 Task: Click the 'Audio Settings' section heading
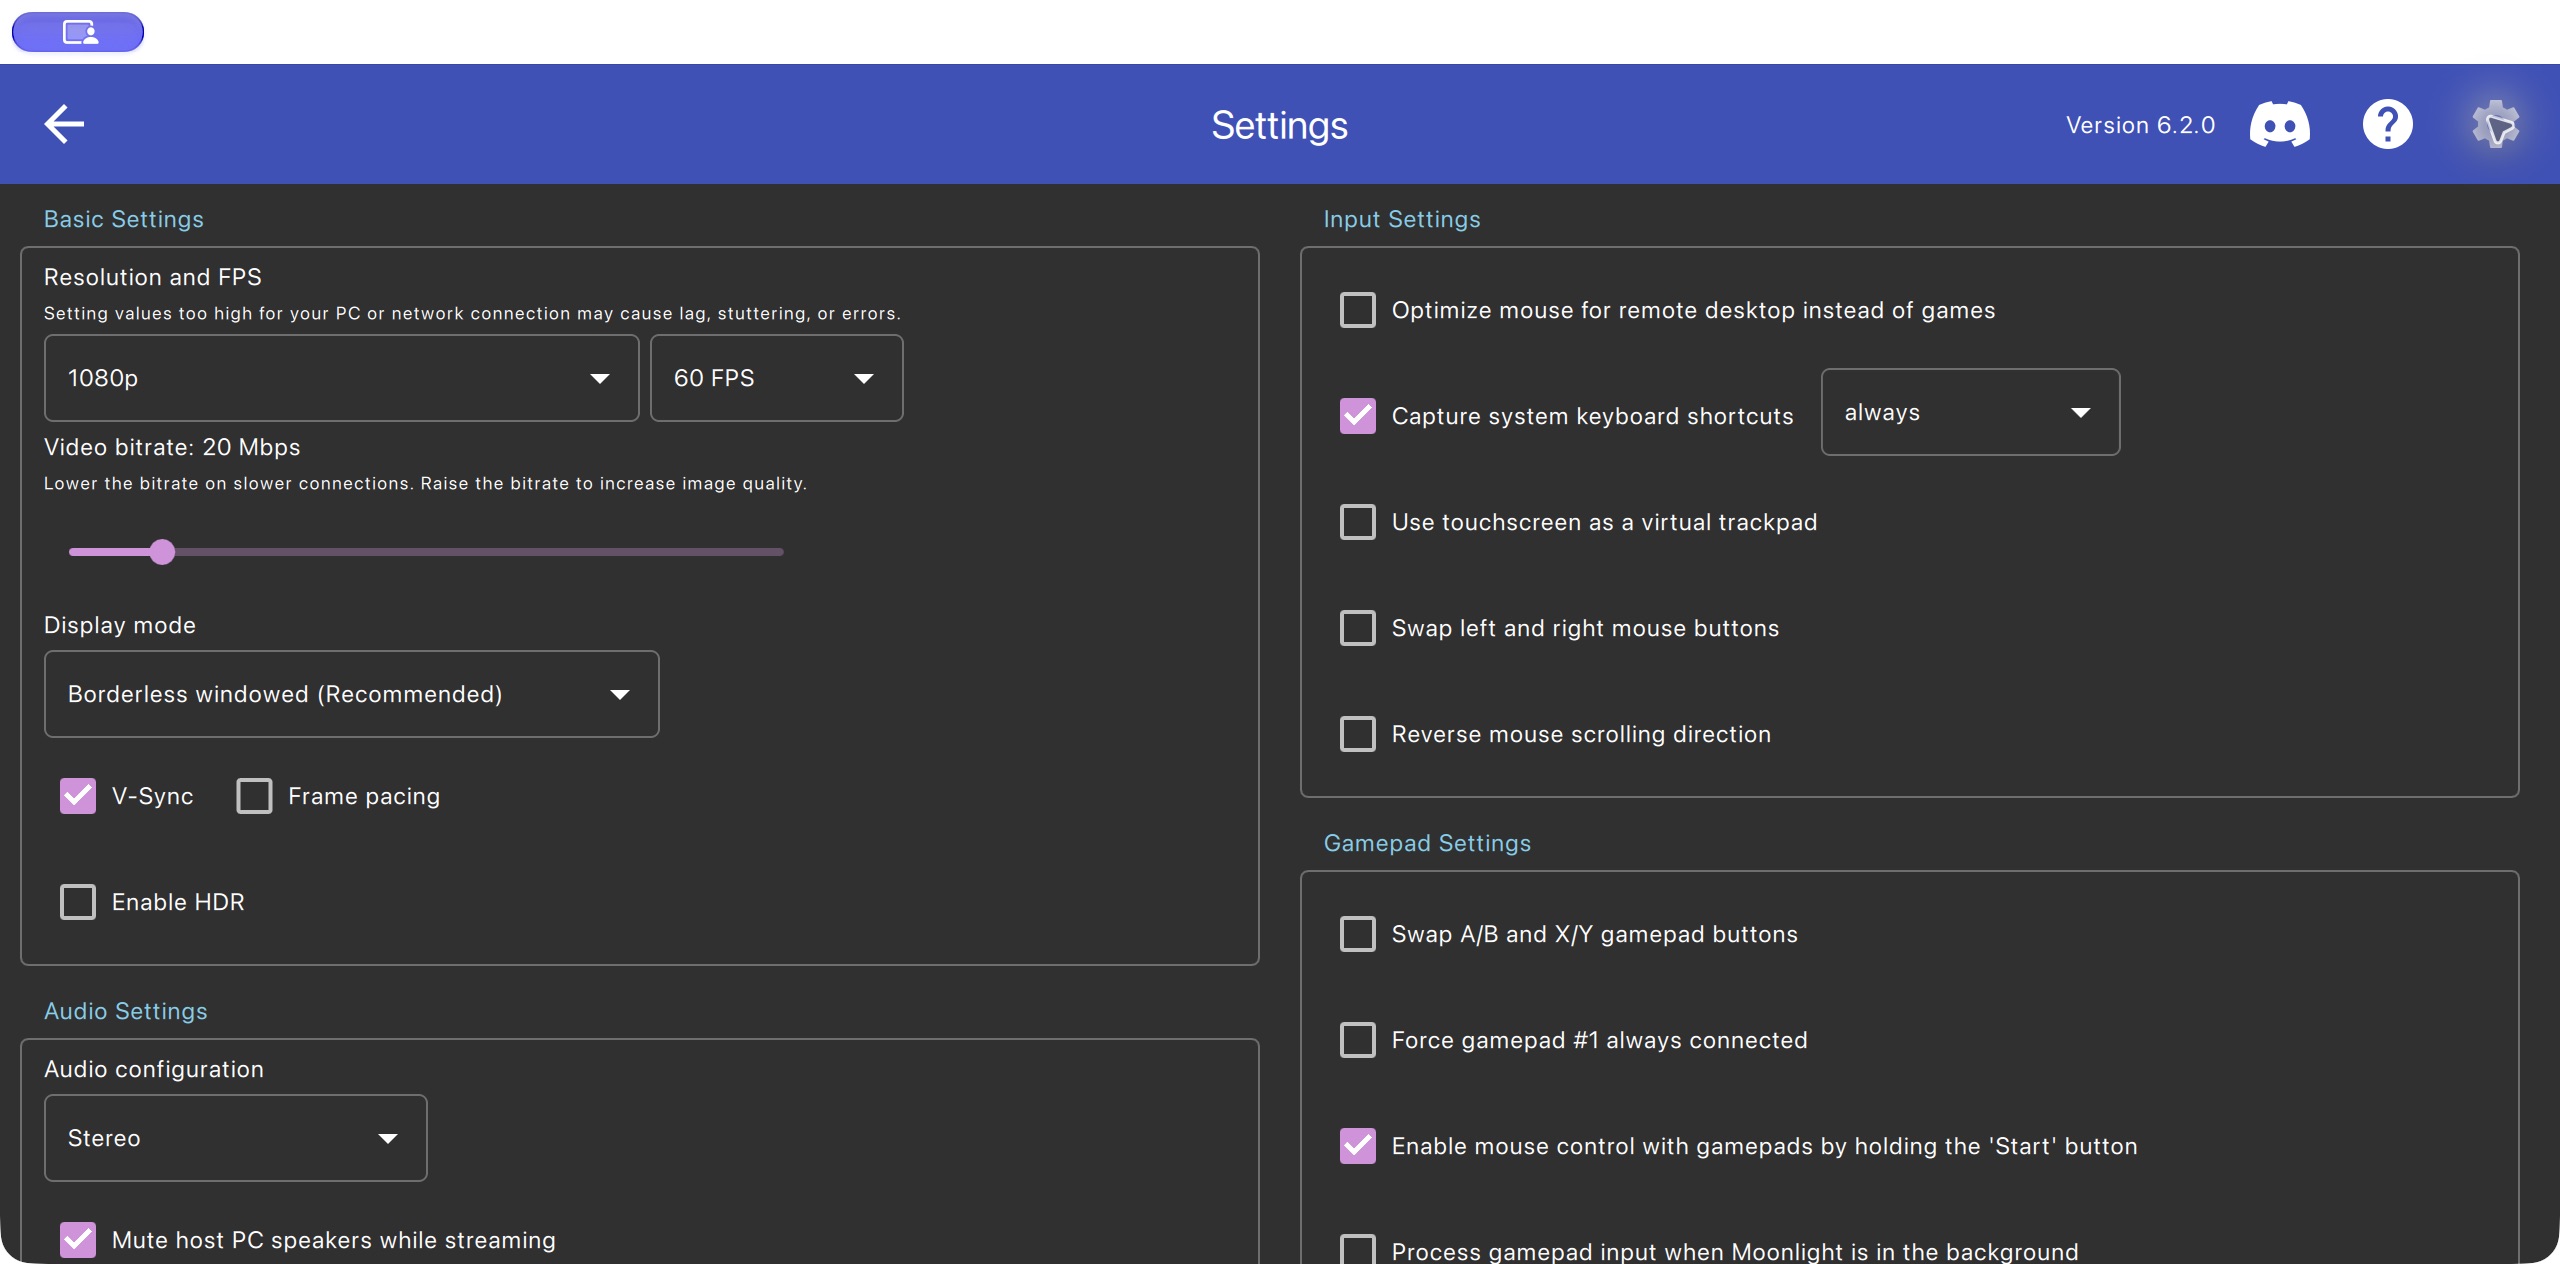(x=126, y=1011)
